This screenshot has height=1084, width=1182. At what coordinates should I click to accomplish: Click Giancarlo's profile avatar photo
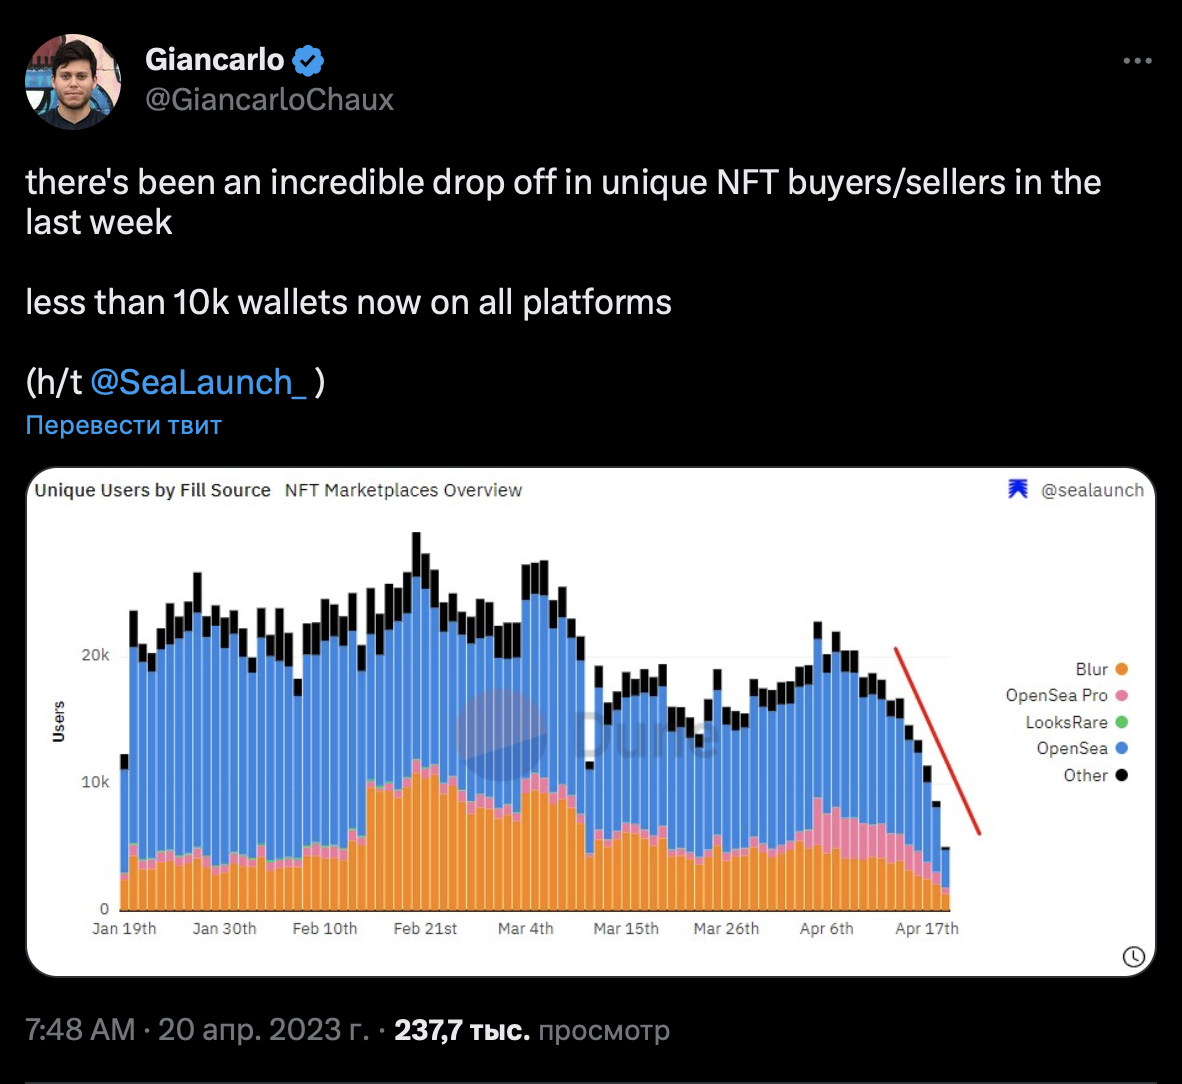[x=73, y=82]
